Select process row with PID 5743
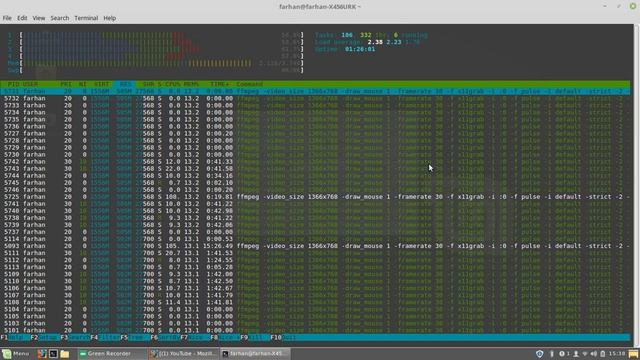The width and height of the screenshot is (640, 360). pos(315,169)
